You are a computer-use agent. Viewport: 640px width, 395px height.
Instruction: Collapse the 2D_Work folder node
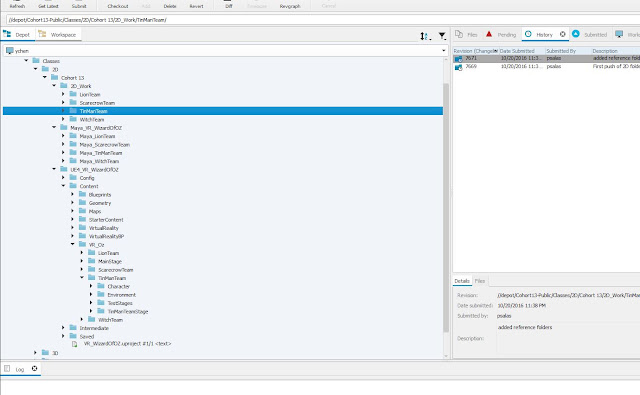(x=54, y=86)
